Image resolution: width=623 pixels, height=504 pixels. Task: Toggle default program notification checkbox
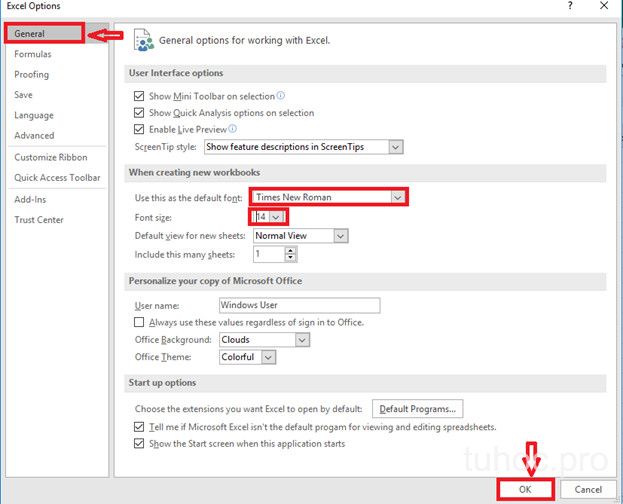click(139, 427)
